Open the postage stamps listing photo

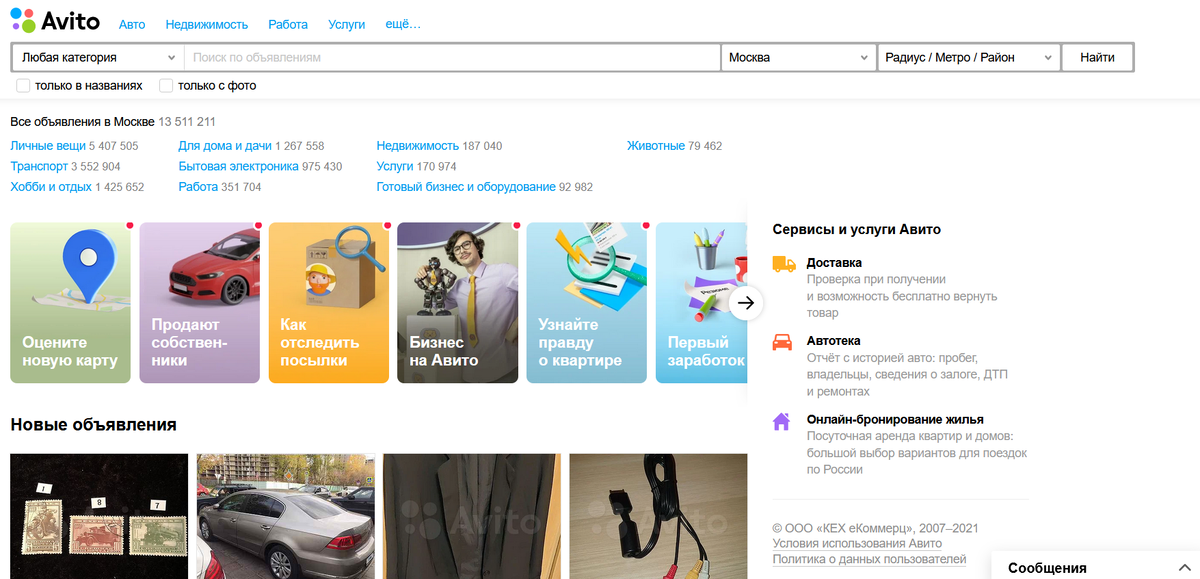99,516
